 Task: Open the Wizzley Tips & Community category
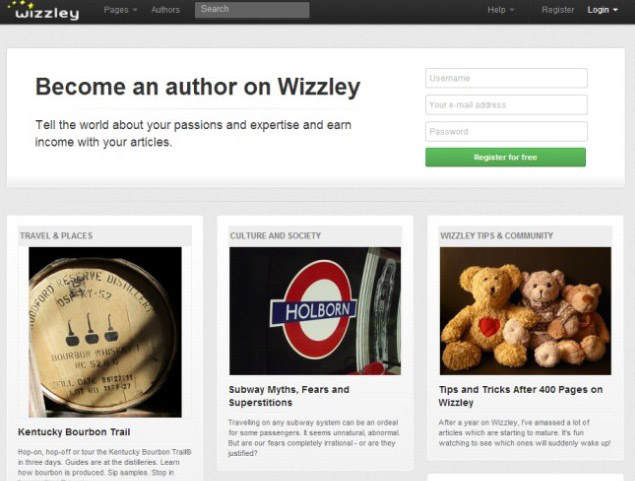(x=496, y=236)
